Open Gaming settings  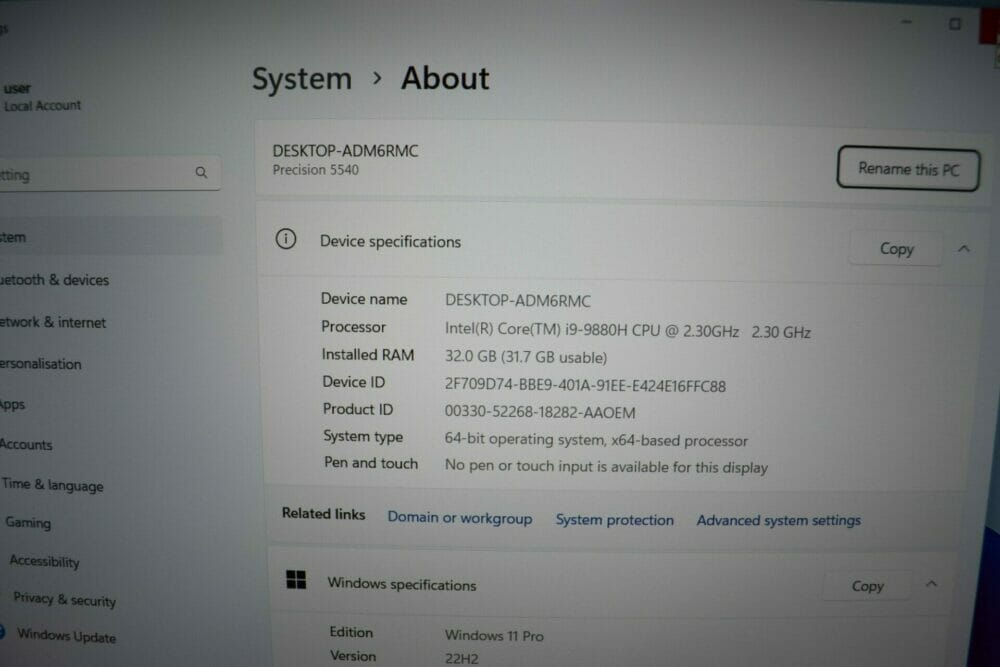28,522
